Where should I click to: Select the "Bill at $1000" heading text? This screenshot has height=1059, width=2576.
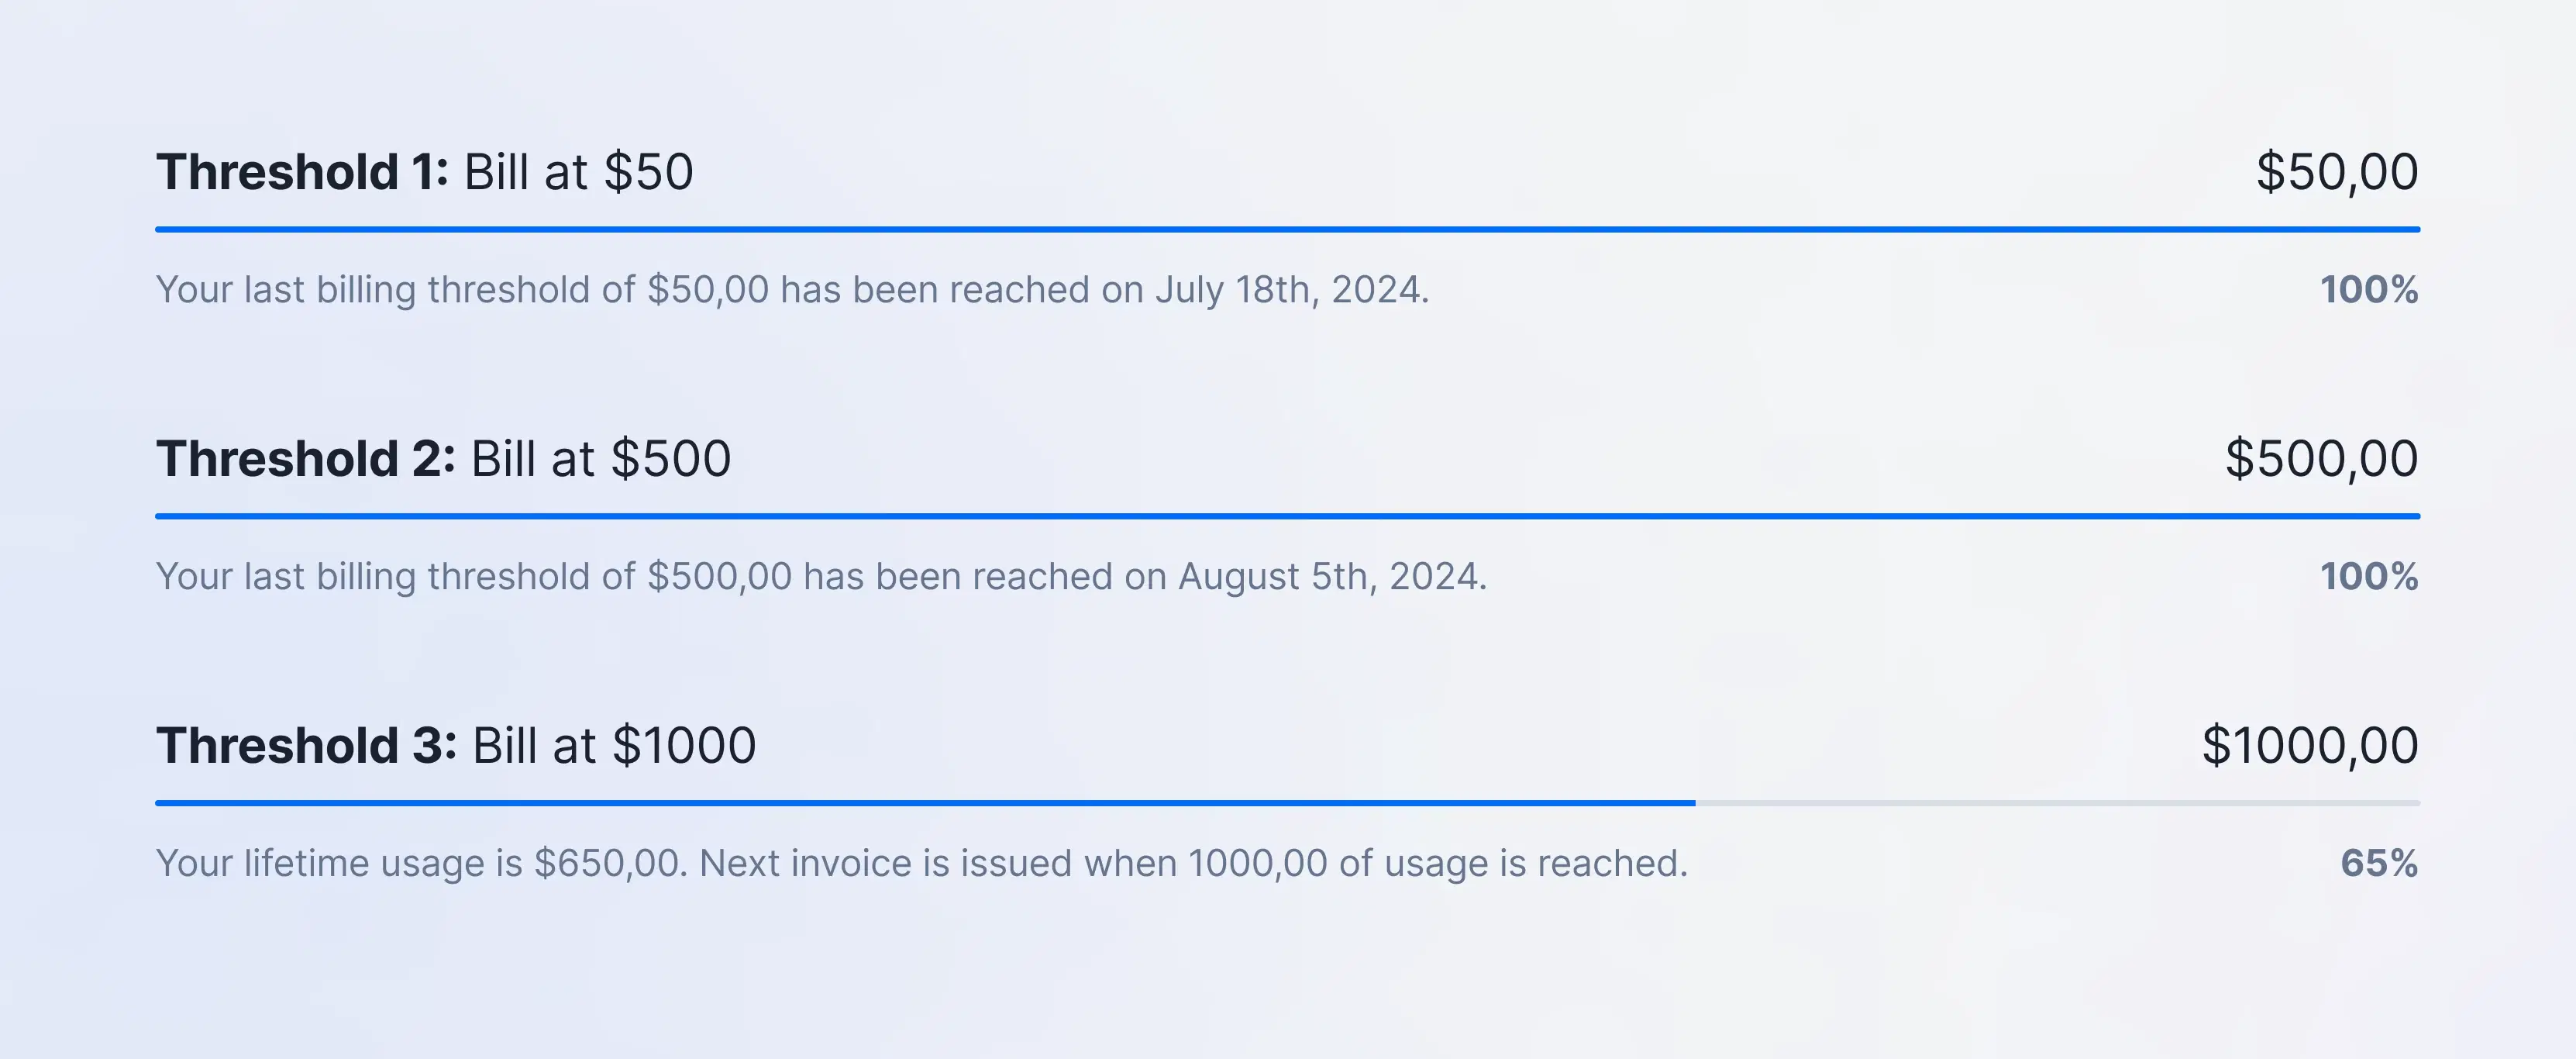(614, 746)
